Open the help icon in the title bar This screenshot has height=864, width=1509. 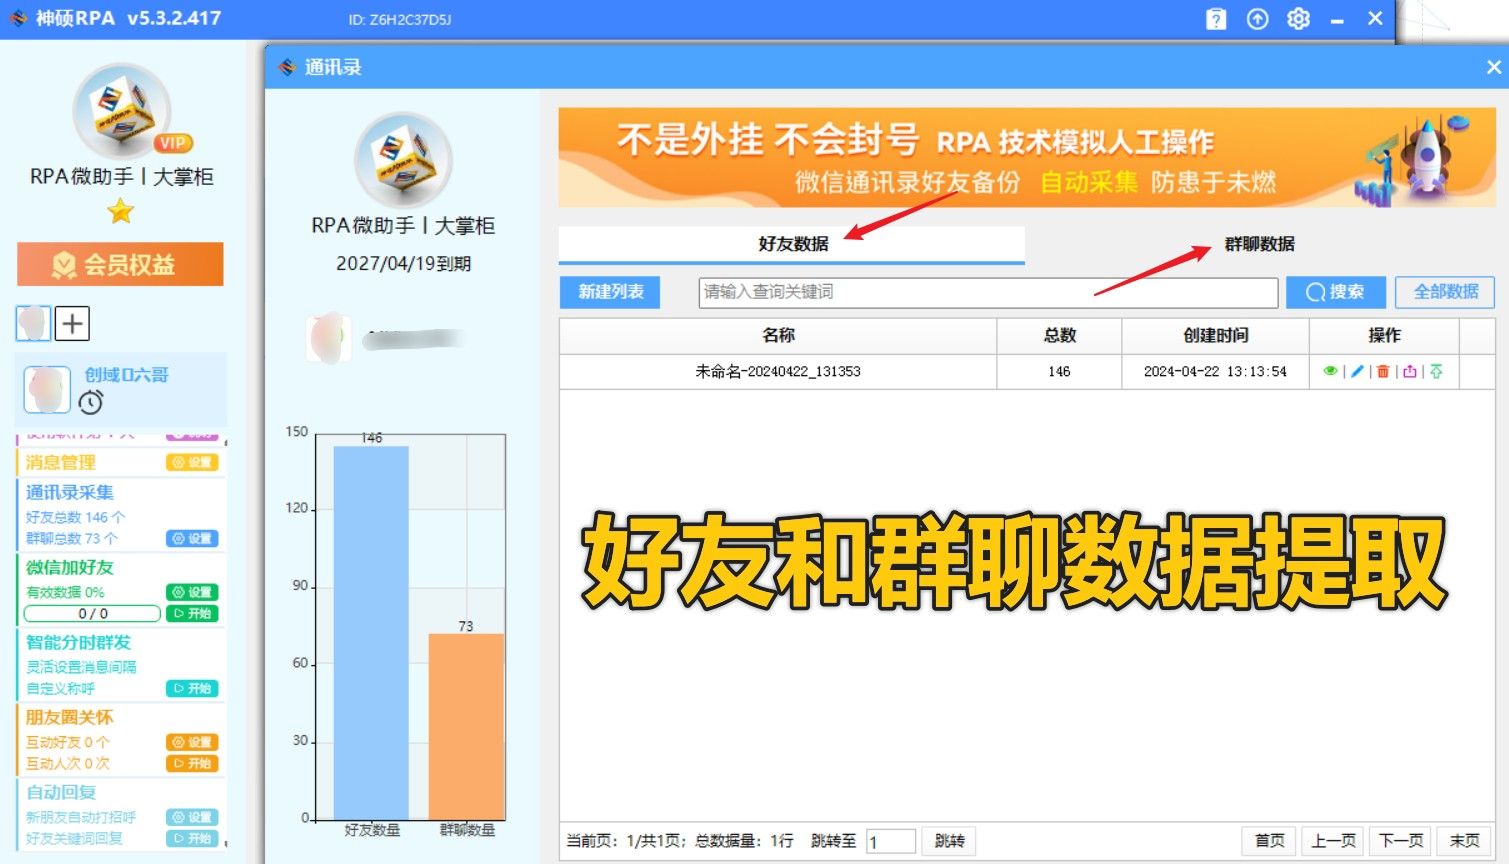tap(1216, 18)
